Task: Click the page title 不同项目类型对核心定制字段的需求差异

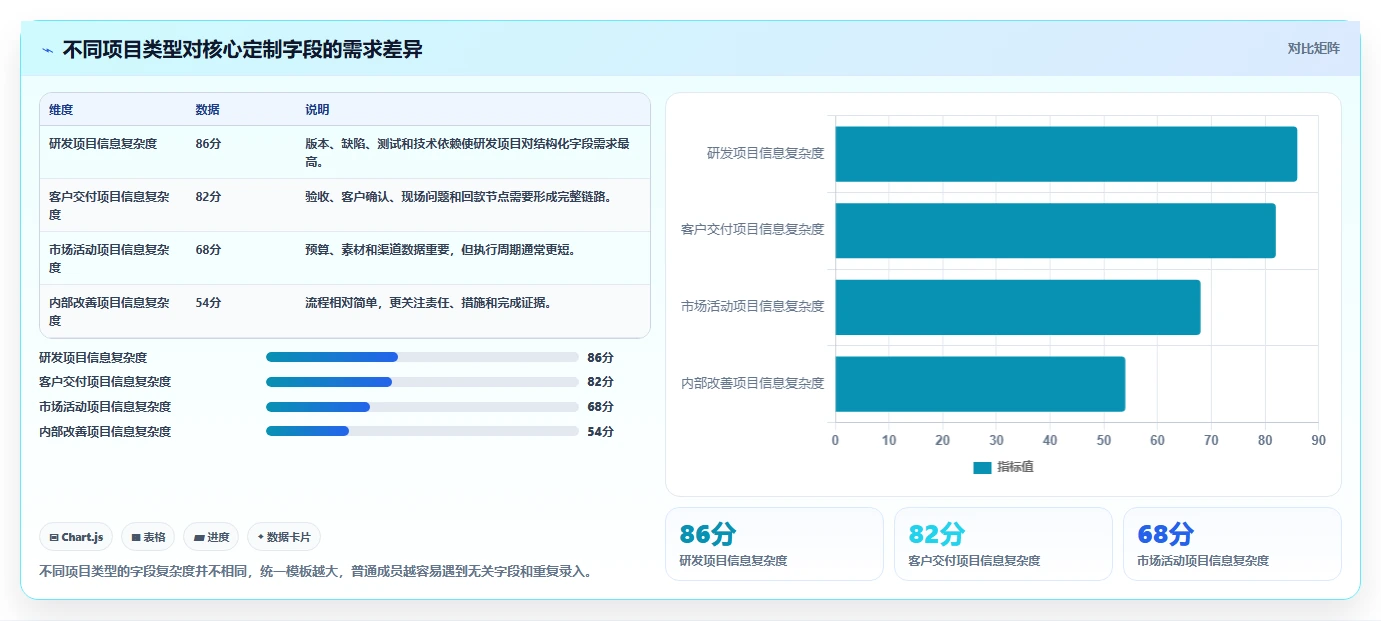Action: tap(243, 50)
